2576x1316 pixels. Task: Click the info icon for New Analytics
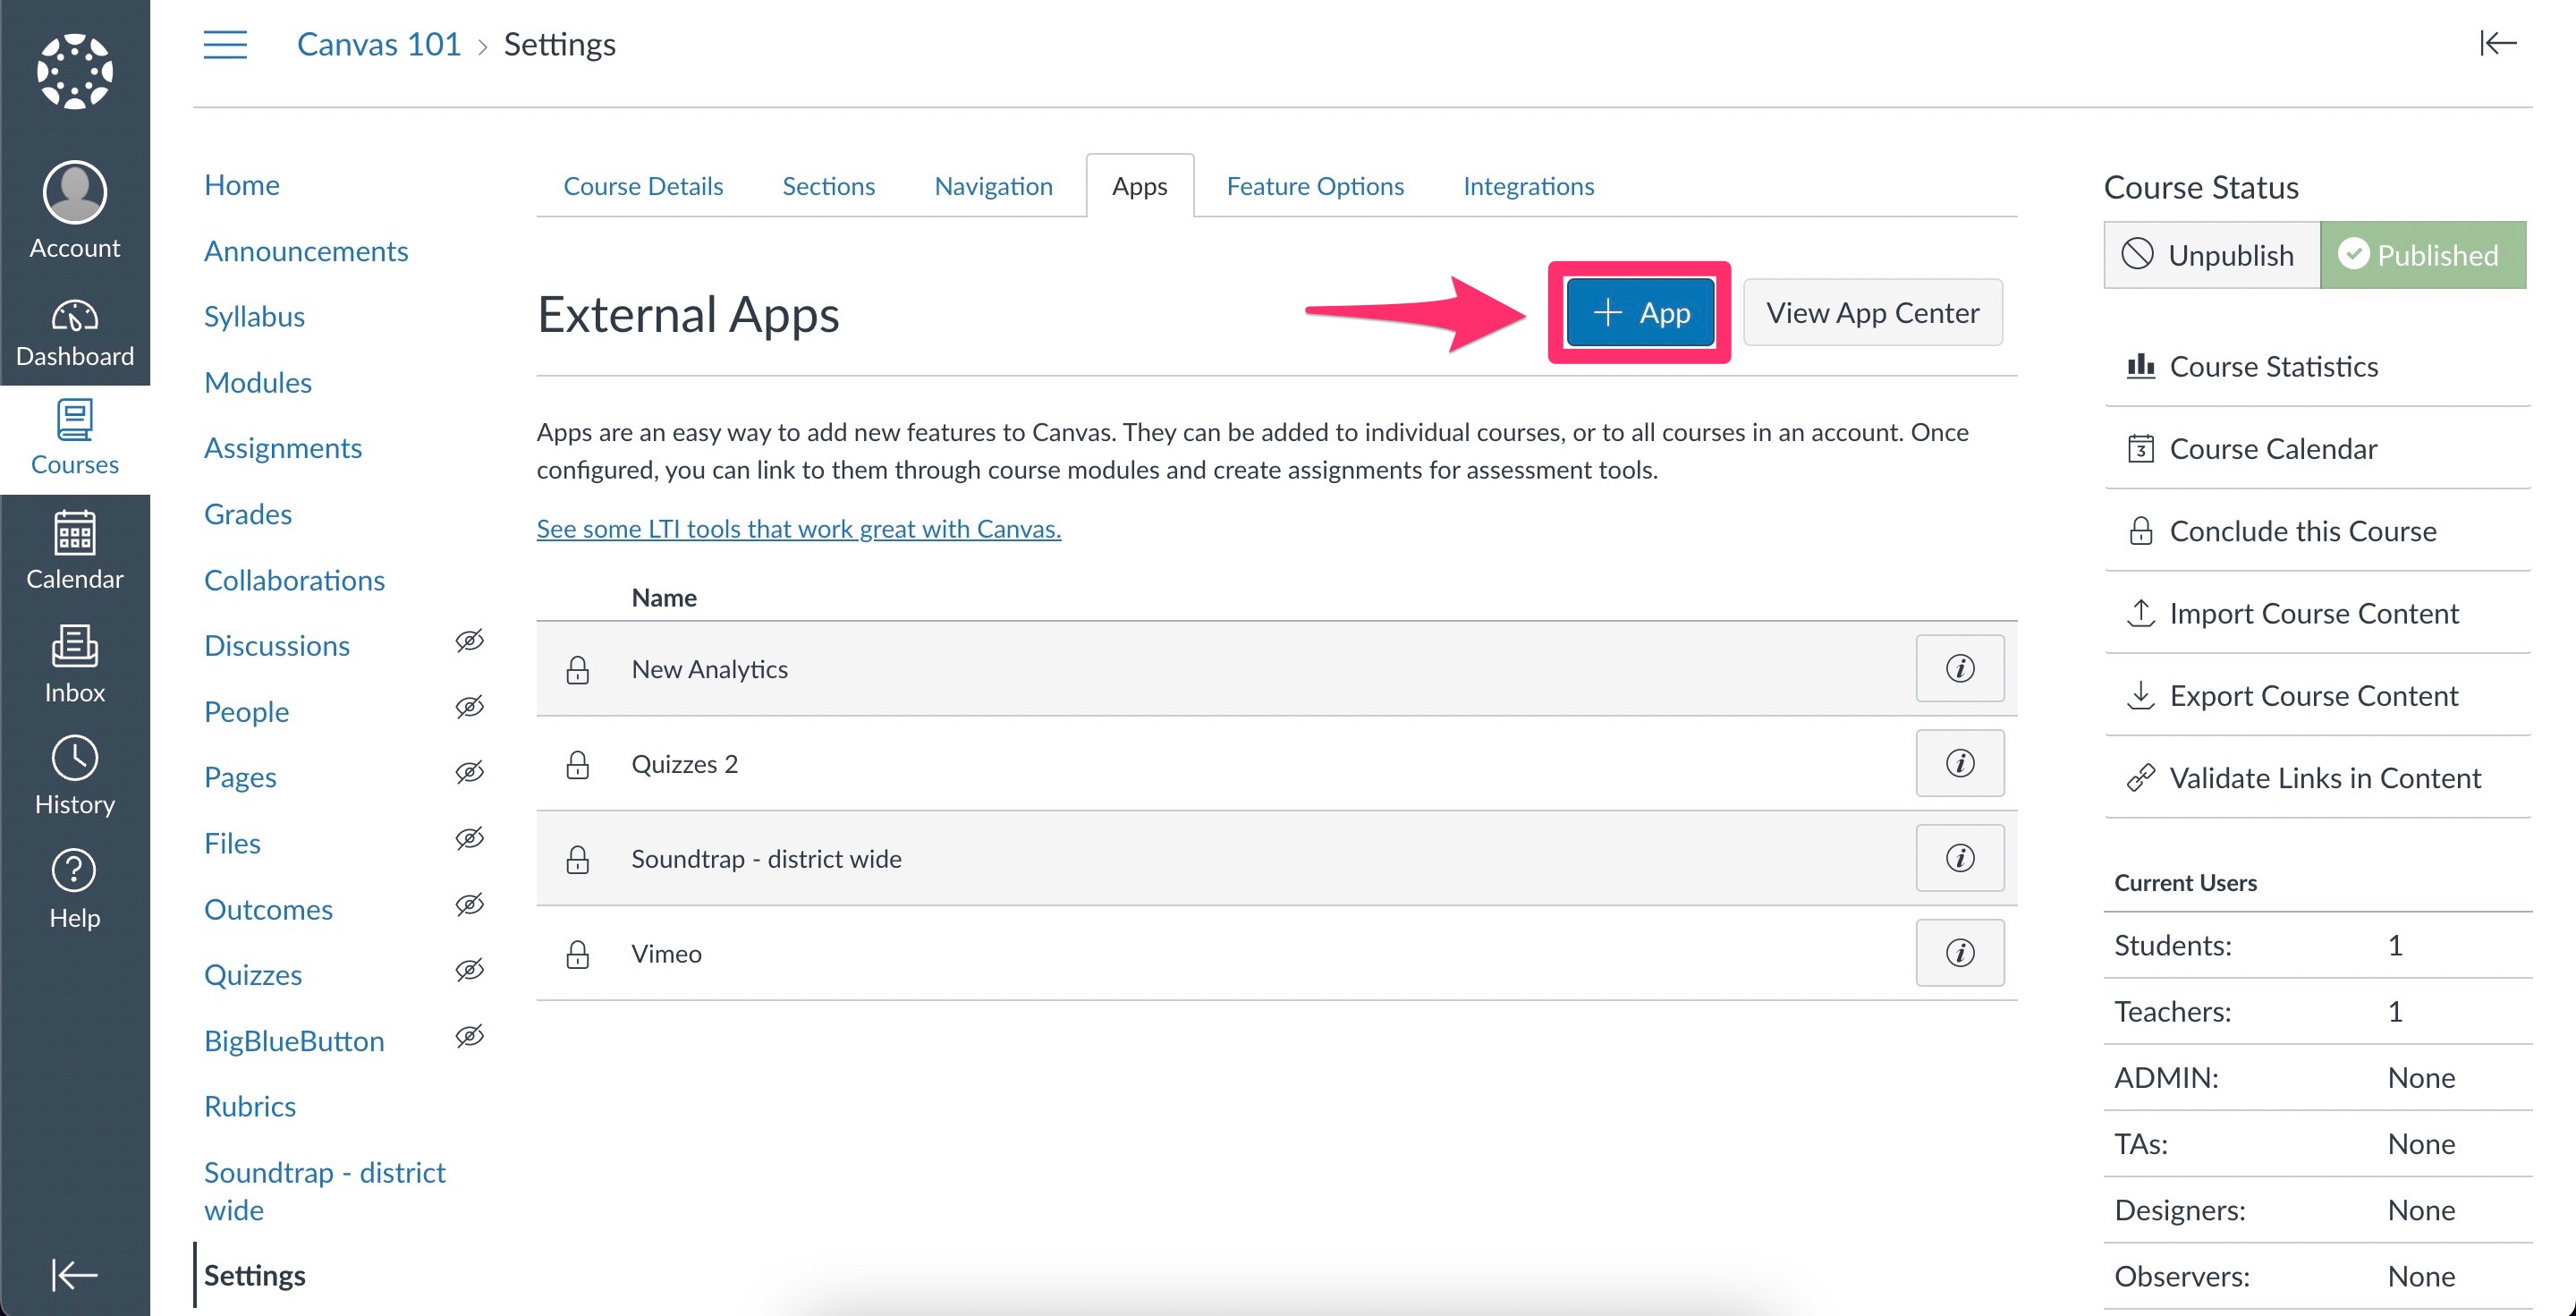(1959, 668)
